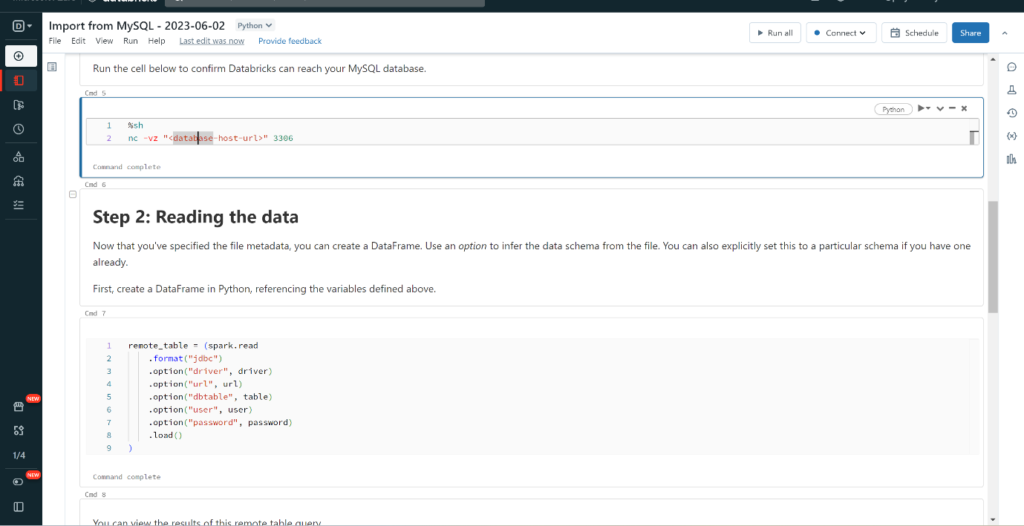Click the .load() code line
Image resolution: width=1024 pixels, height=526 pixels.
tap(165, 435)
